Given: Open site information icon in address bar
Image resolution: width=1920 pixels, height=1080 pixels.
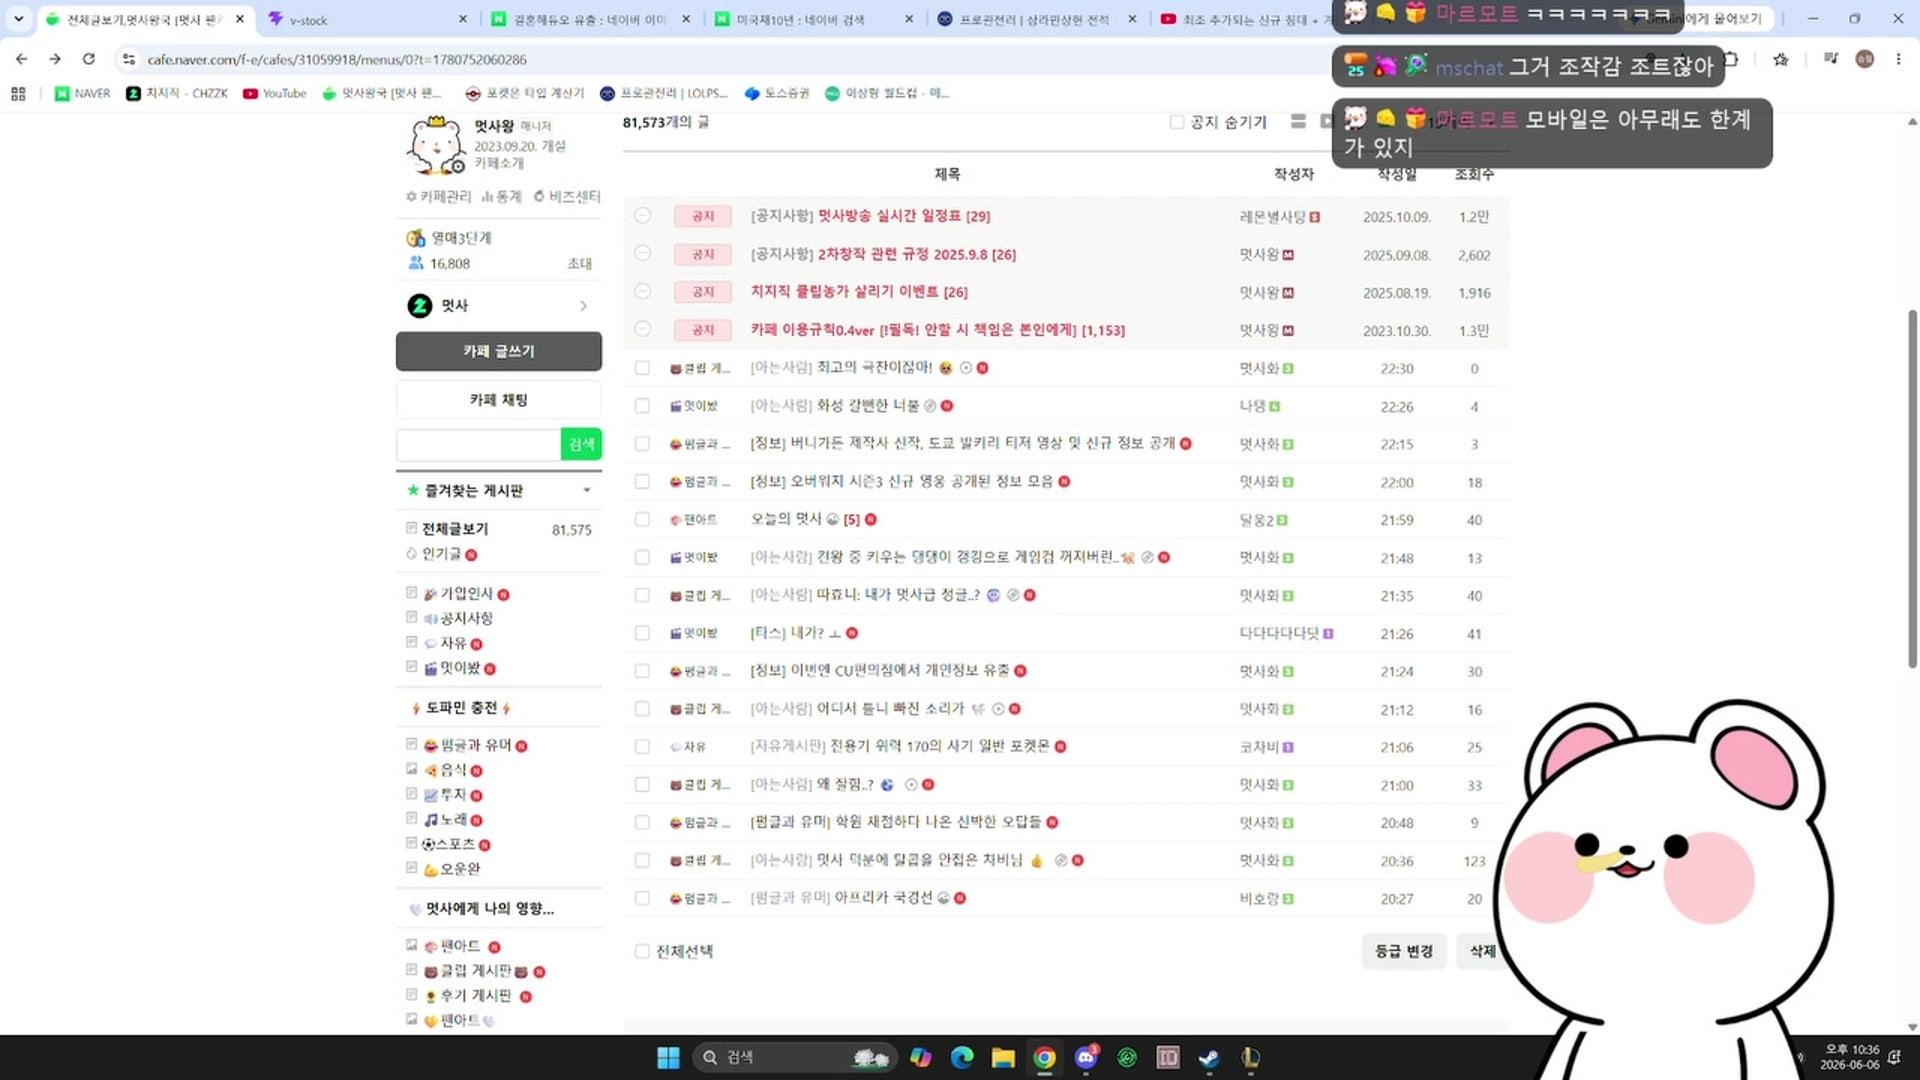Looking at the screenshot, I should pyautogui.click(x=128, y=59).
